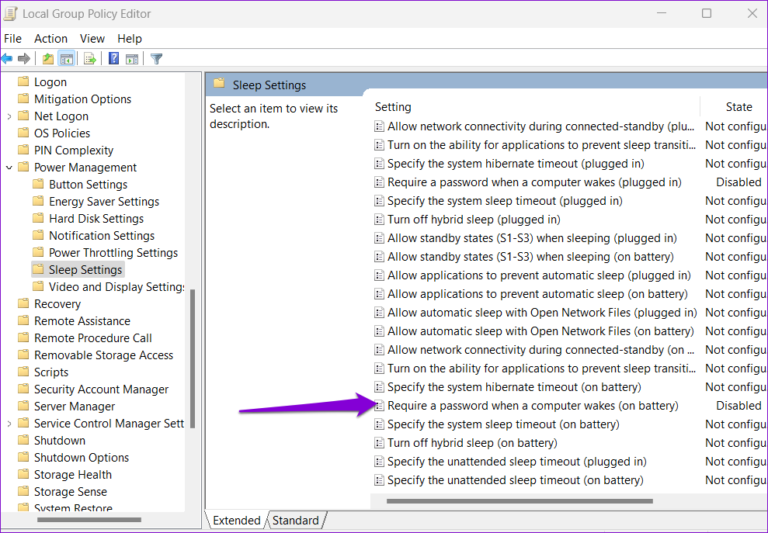Click the Sleep Settings header folder icon
Image resolution: width=768 pixels, height=533 pixels.
pyautogui.click(x=219, y=84)
